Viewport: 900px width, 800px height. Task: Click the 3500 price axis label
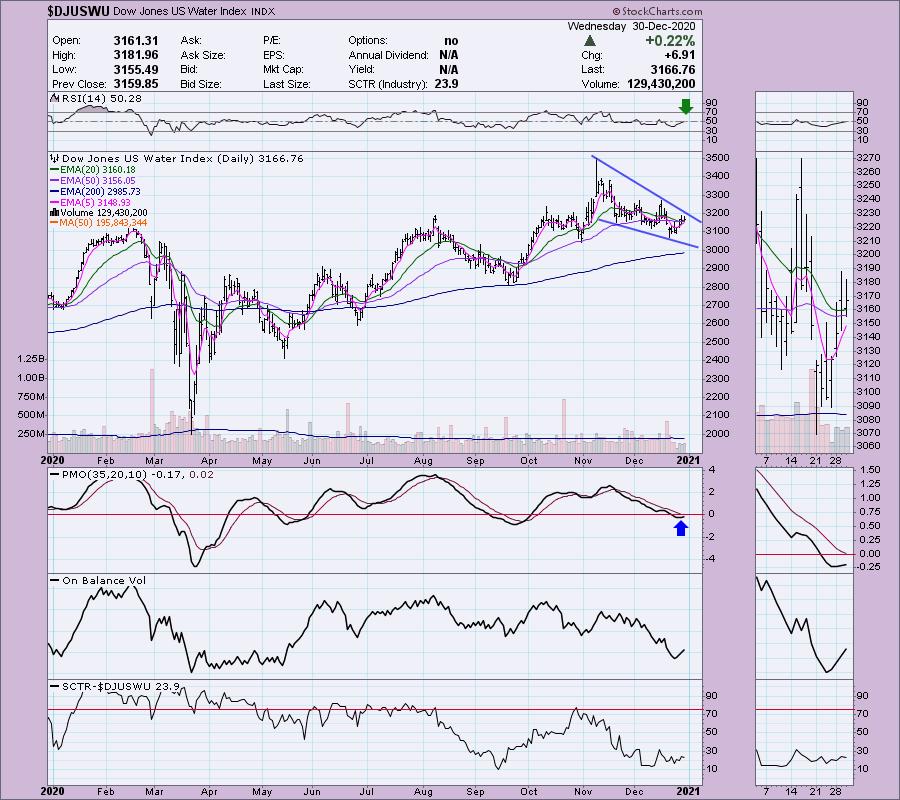(718, 158)
